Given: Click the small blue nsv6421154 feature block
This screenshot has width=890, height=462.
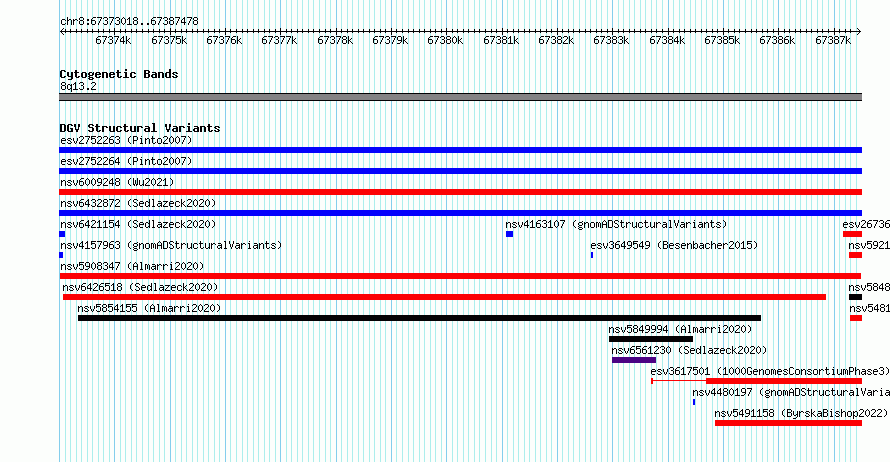Looking at the screenshot, I should 62,234.
